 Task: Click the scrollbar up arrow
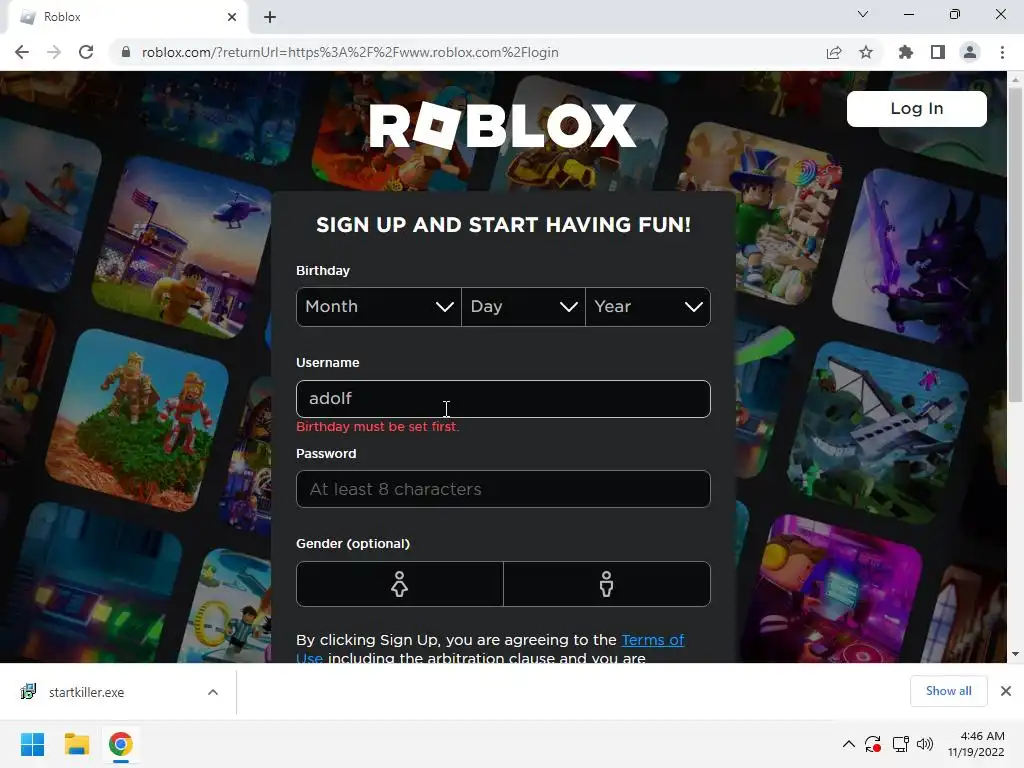pos(1015,80)
